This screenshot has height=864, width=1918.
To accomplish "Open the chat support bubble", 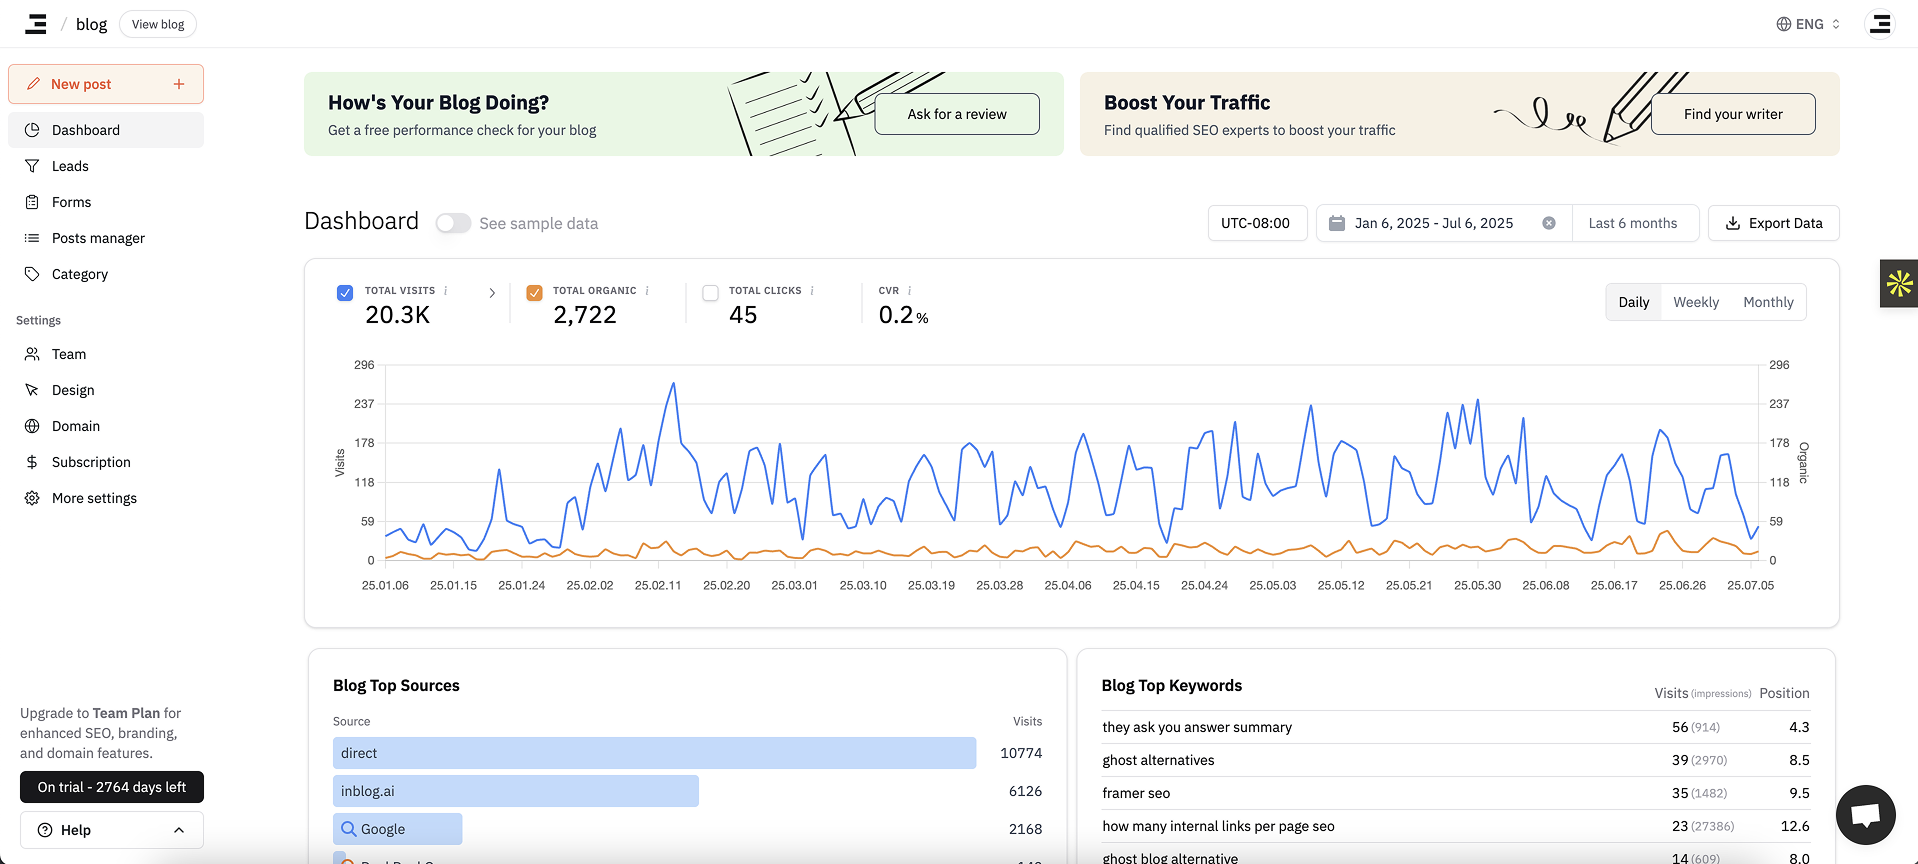I will pyautogui.click(x=1865, y=815).
